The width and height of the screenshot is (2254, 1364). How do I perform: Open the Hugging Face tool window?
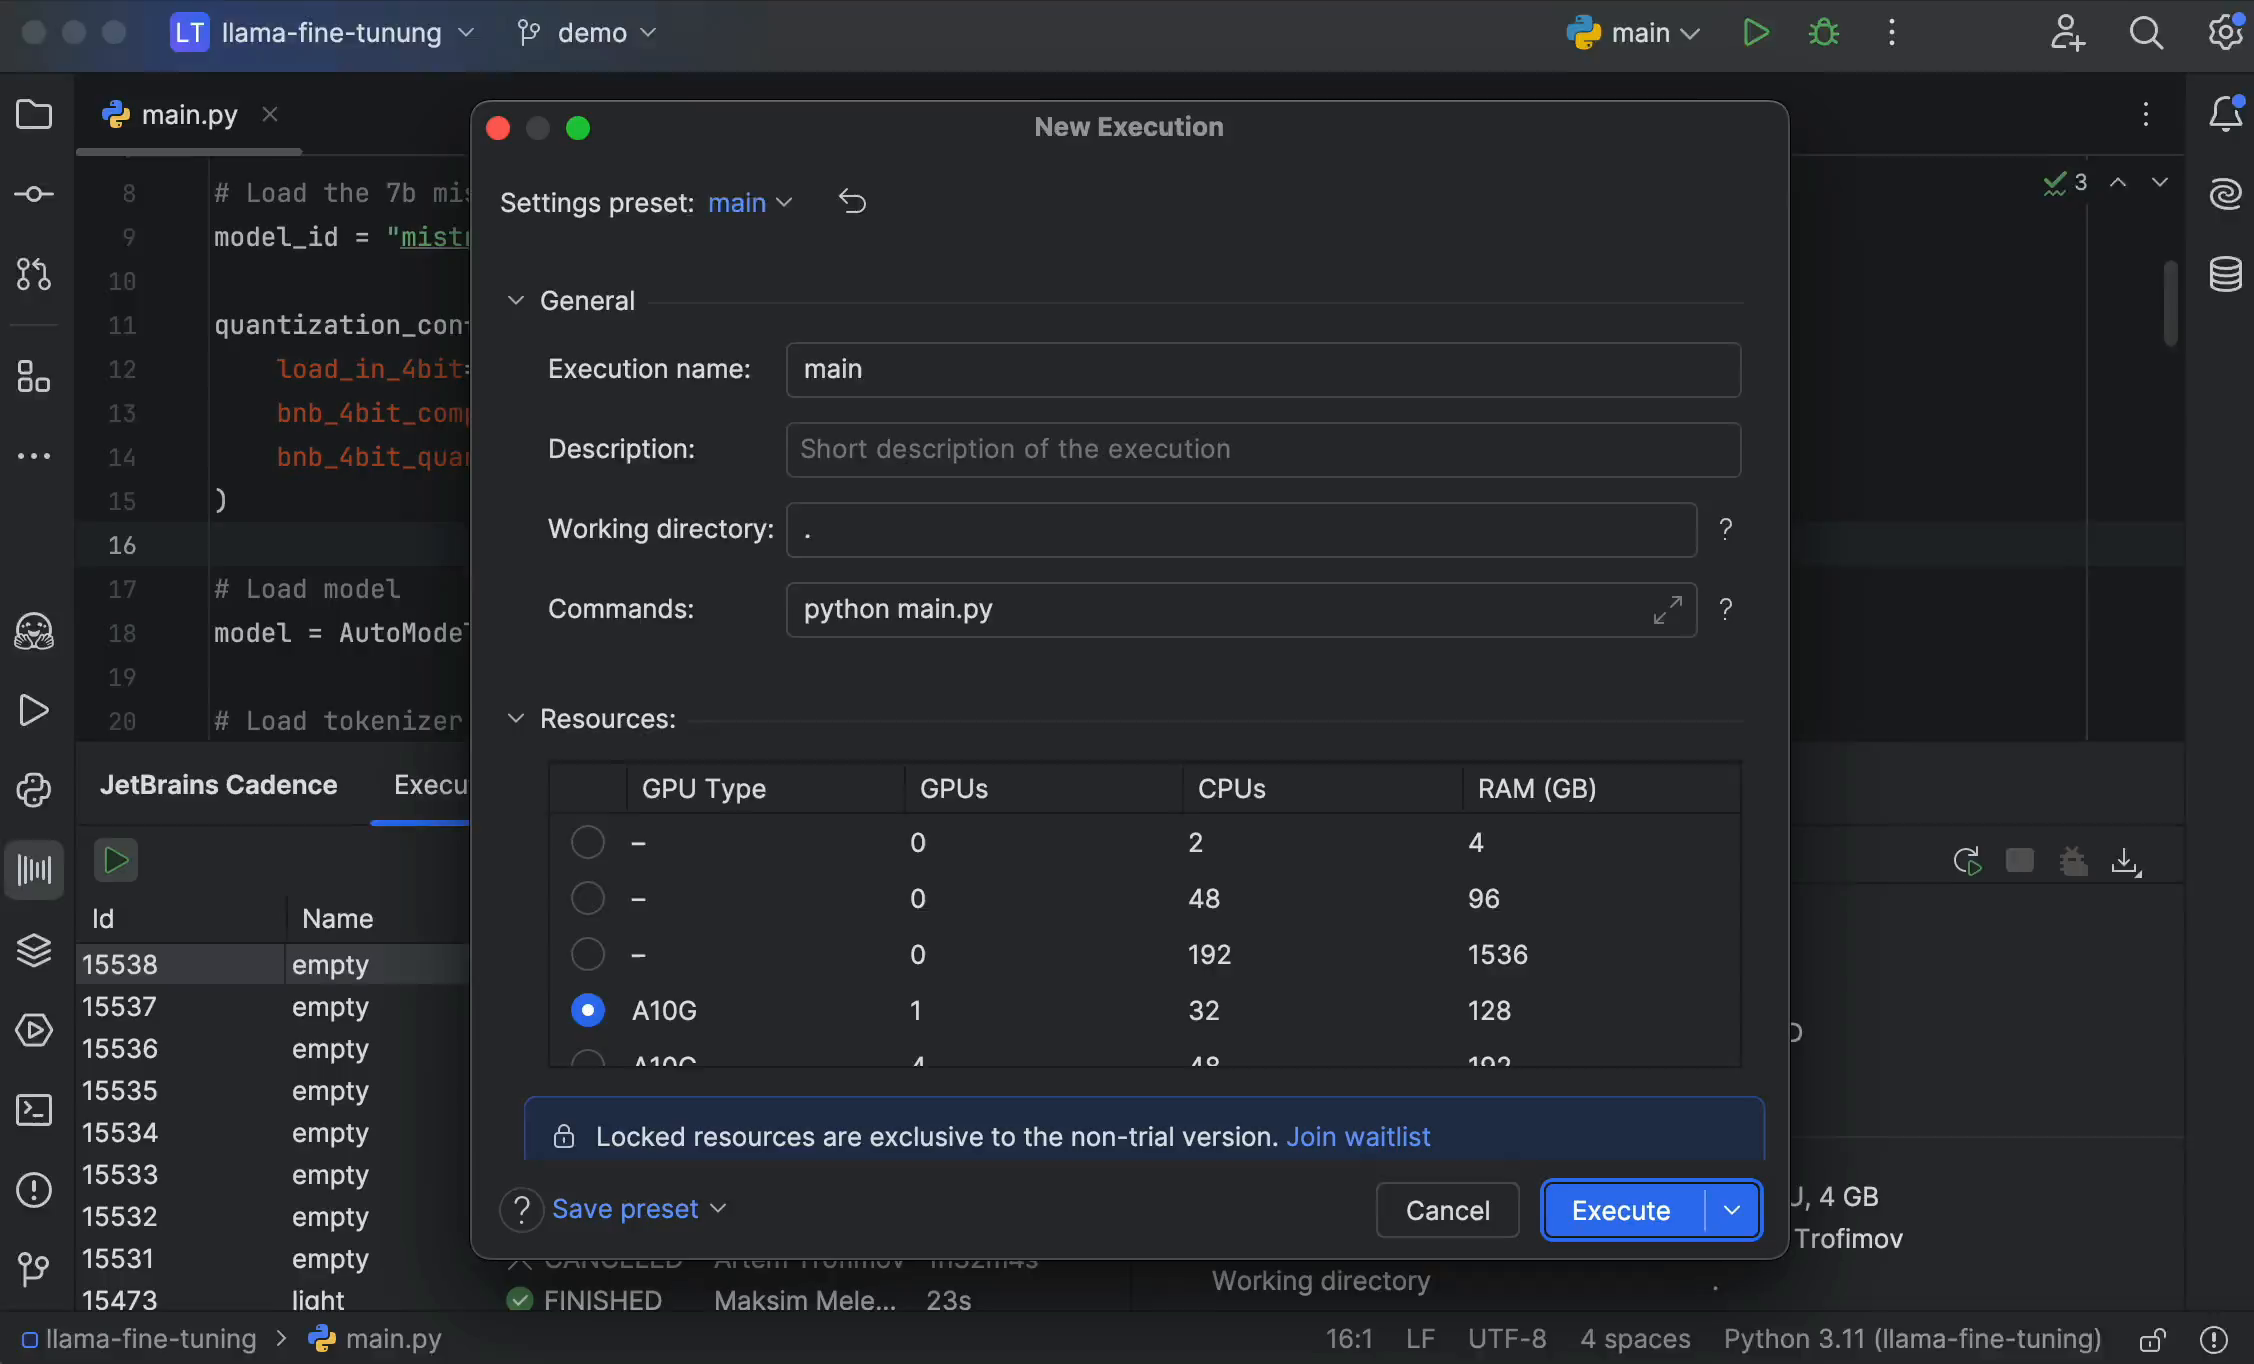tap(34, 631)
